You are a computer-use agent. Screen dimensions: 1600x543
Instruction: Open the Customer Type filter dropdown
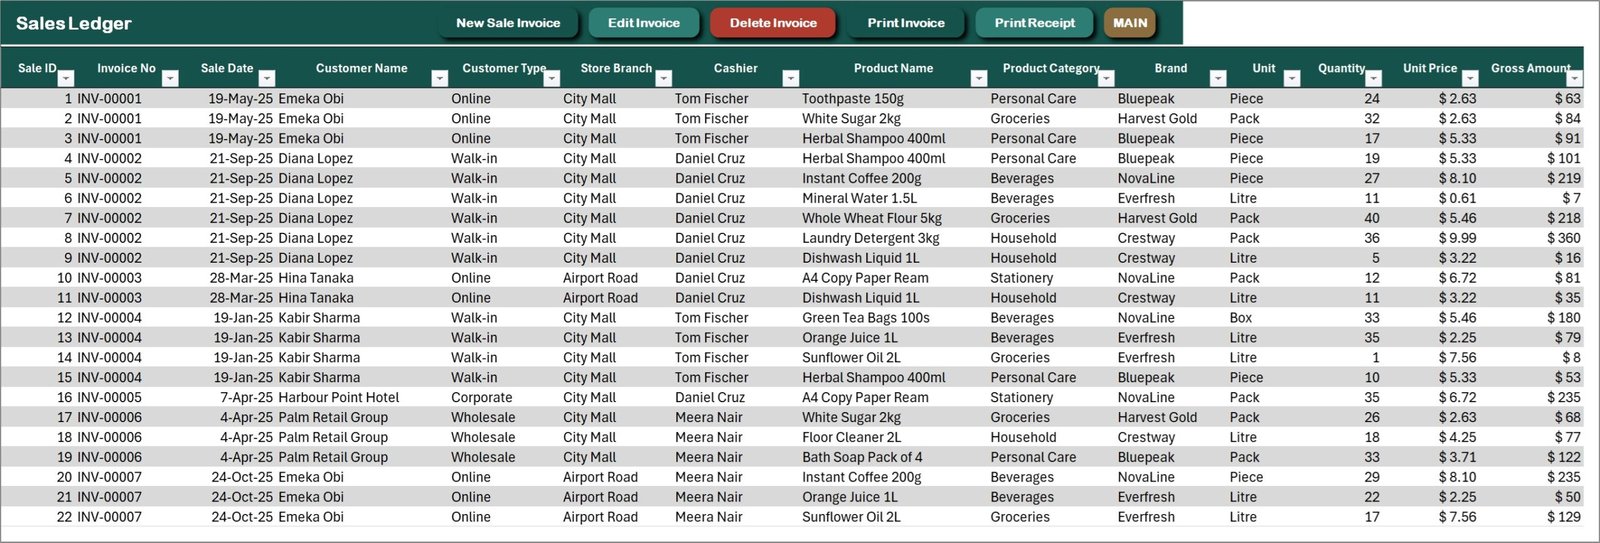point(552,78)
